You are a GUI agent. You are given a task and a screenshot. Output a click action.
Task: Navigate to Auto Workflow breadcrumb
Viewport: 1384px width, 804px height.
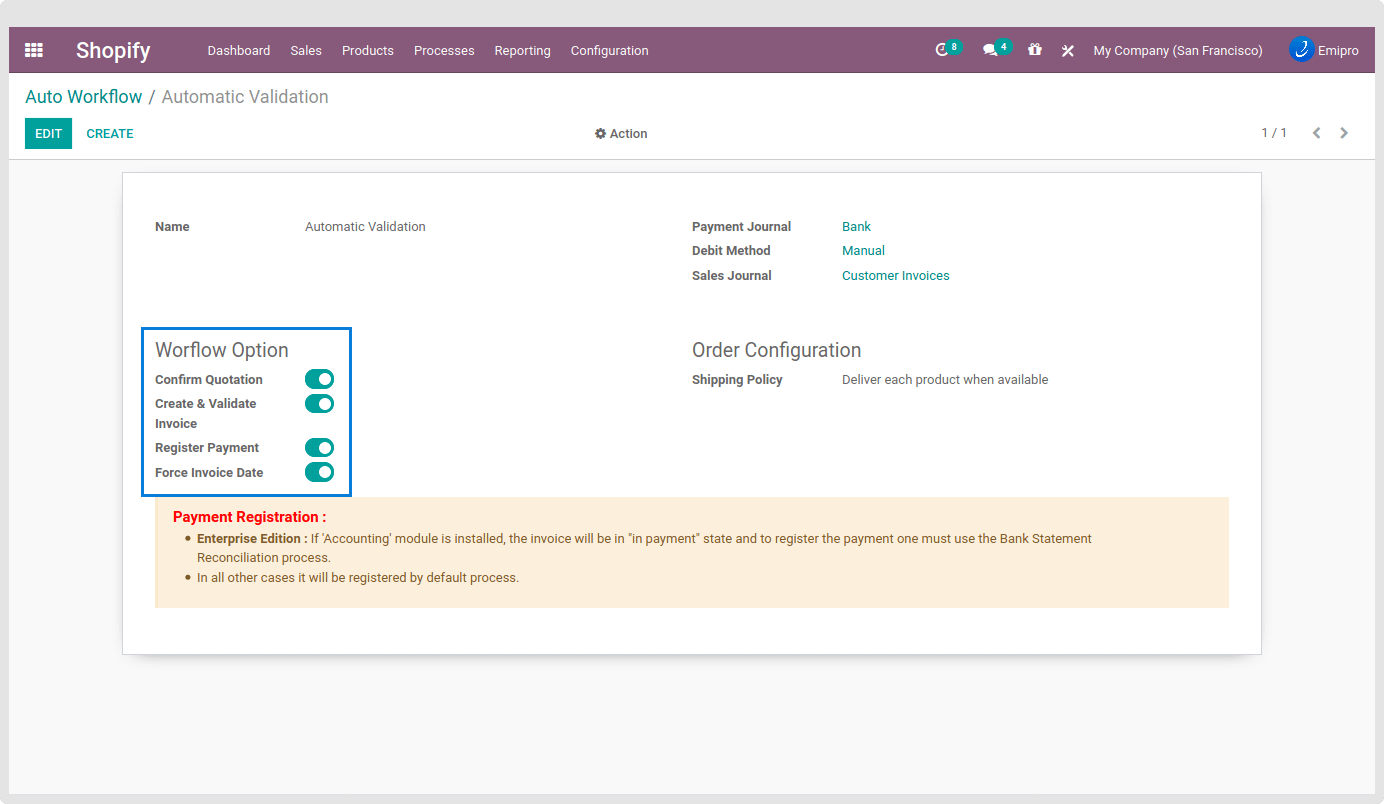[84, 97]
